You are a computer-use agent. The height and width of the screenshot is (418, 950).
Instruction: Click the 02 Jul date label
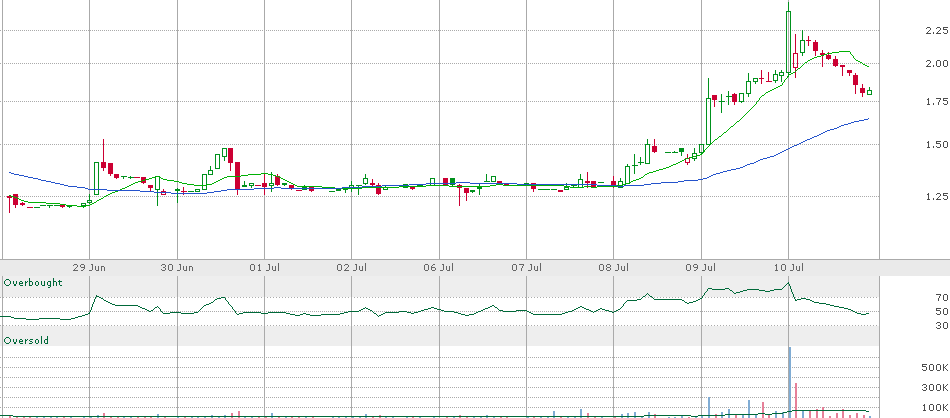point(353,268)
